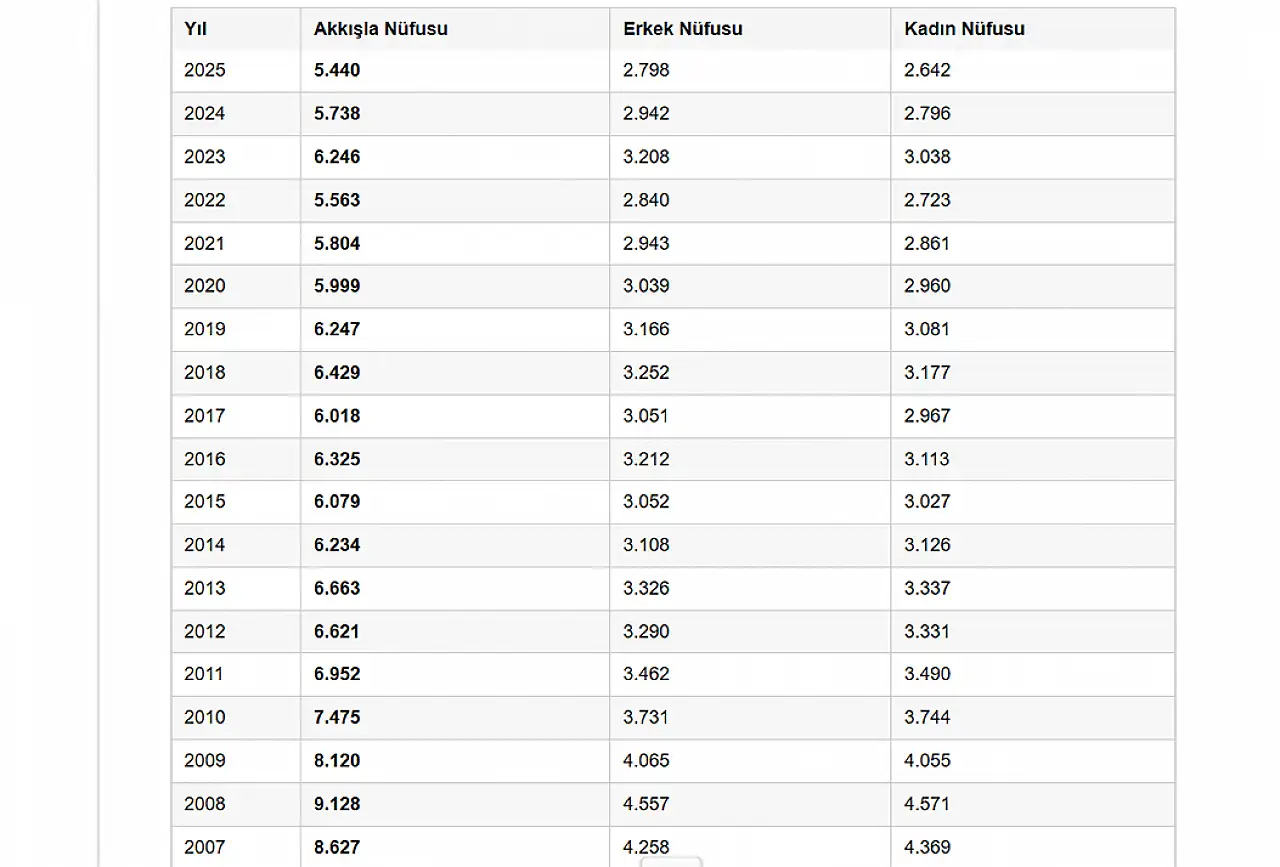Click male population 2.942 for 2024

point(646,113)
